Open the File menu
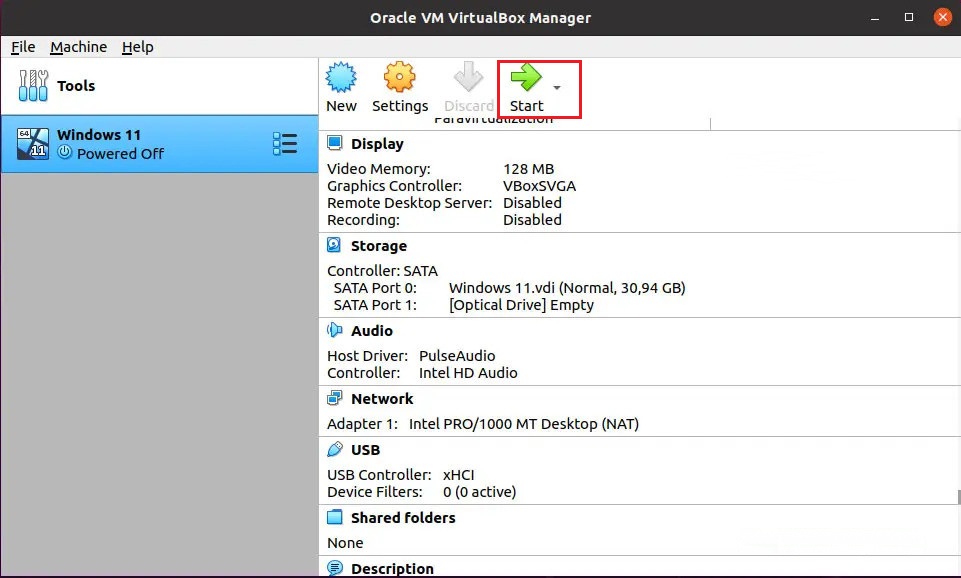The image size is (961, 578). tap(23, 47)
